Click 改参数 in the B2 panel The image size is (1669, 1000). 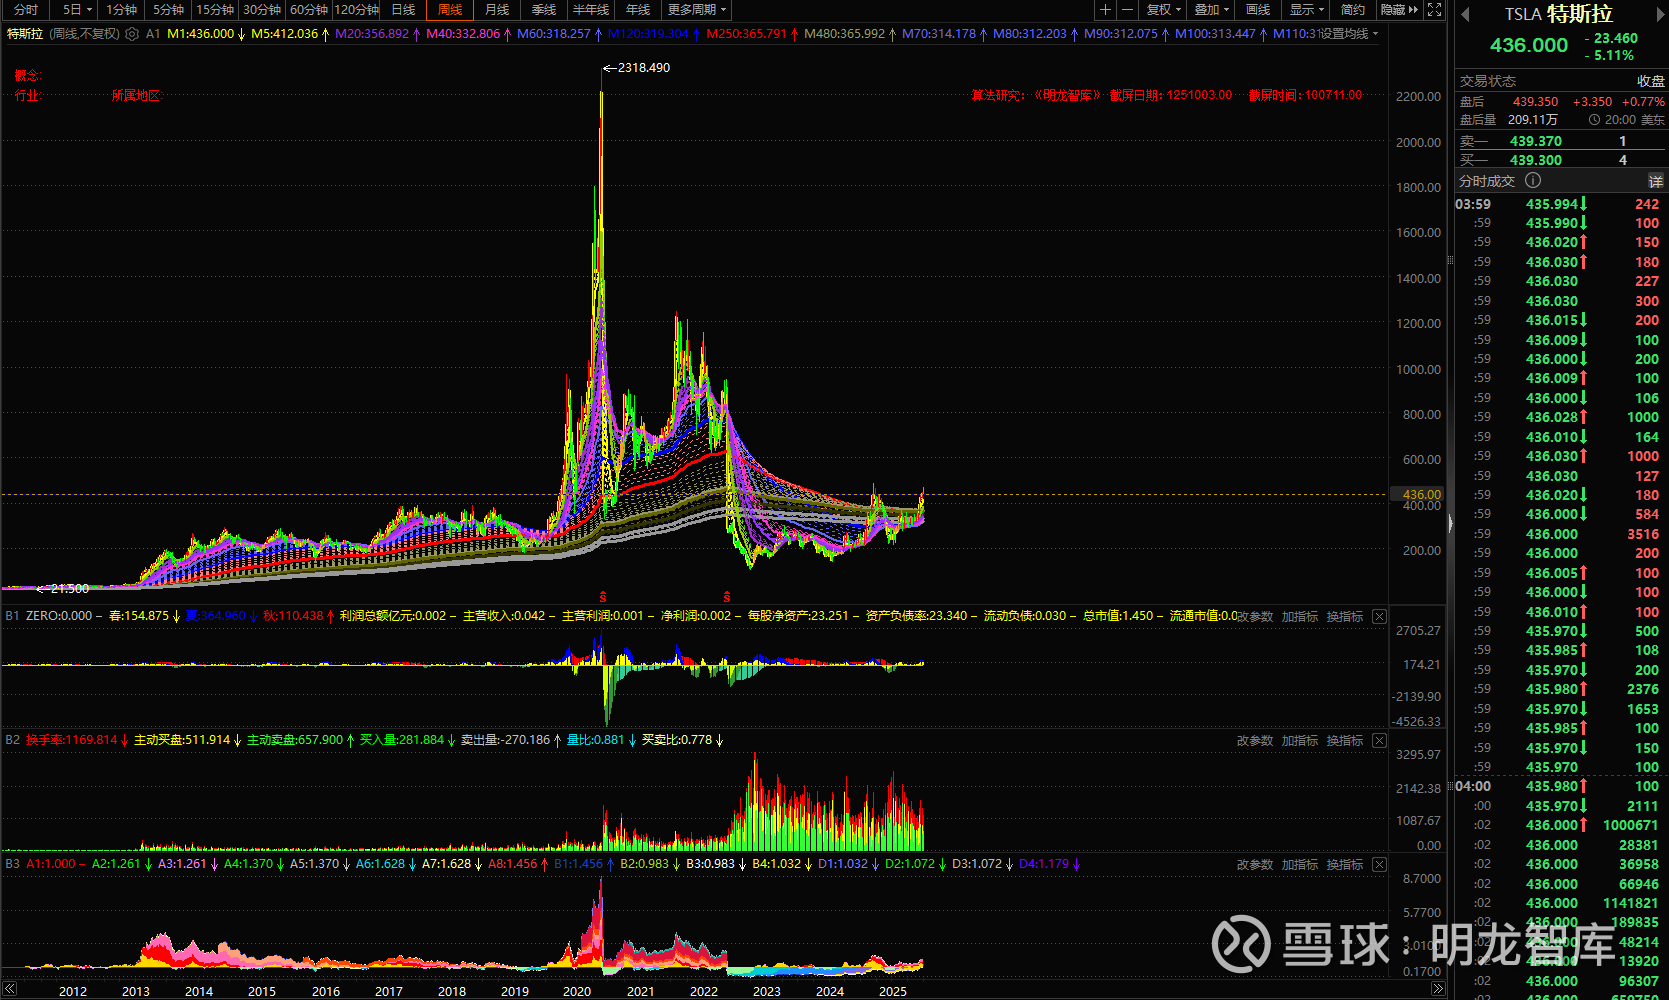[1254, 741]
